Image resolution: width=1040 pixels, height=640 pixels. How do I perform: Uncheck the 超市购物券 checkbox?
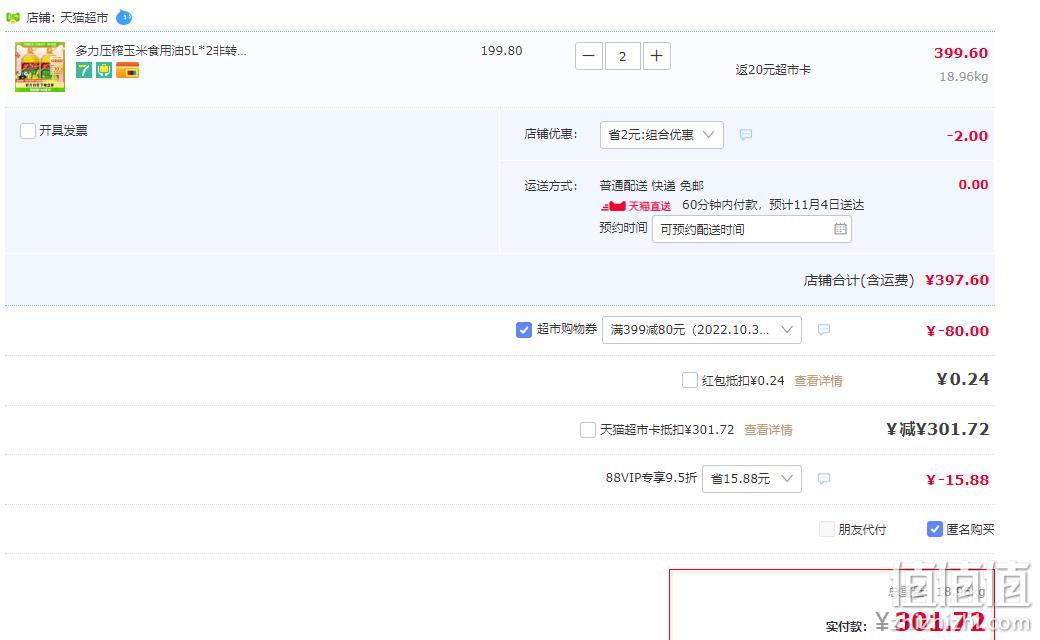(x=524, y=330)
